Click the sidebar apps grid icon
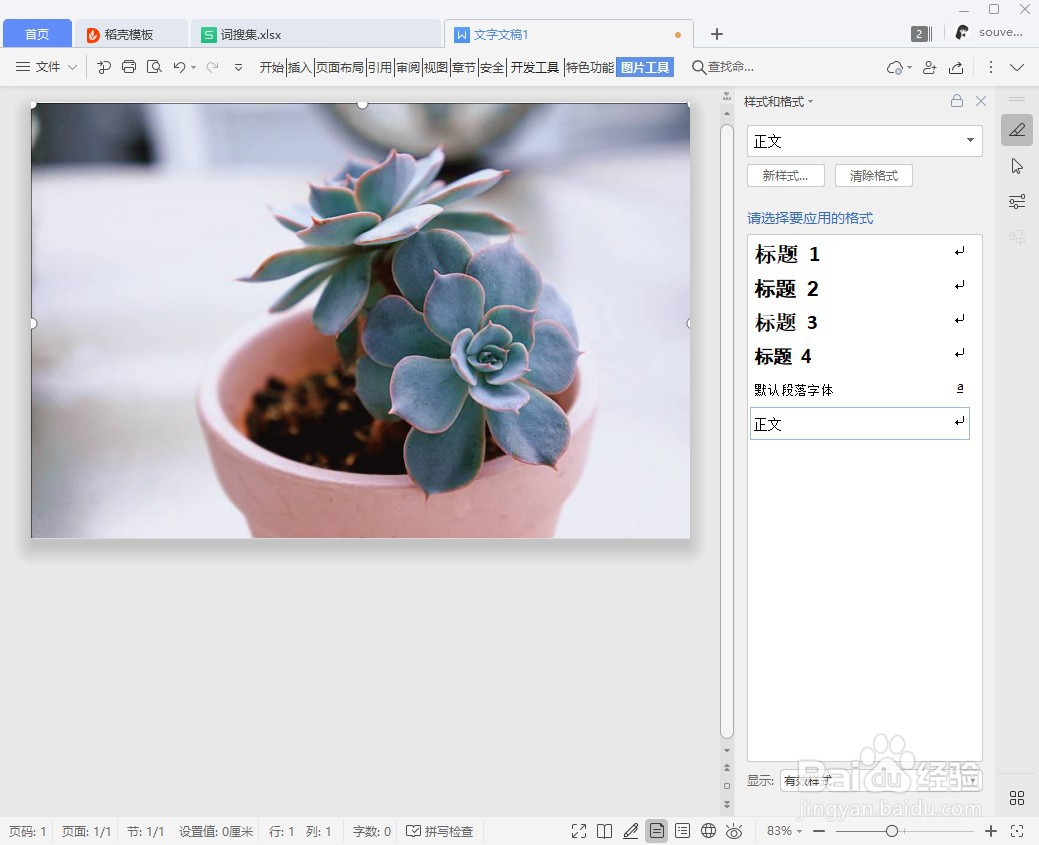The height and width of the screenshot is (845, 1039). click(x=1017, y=798)
